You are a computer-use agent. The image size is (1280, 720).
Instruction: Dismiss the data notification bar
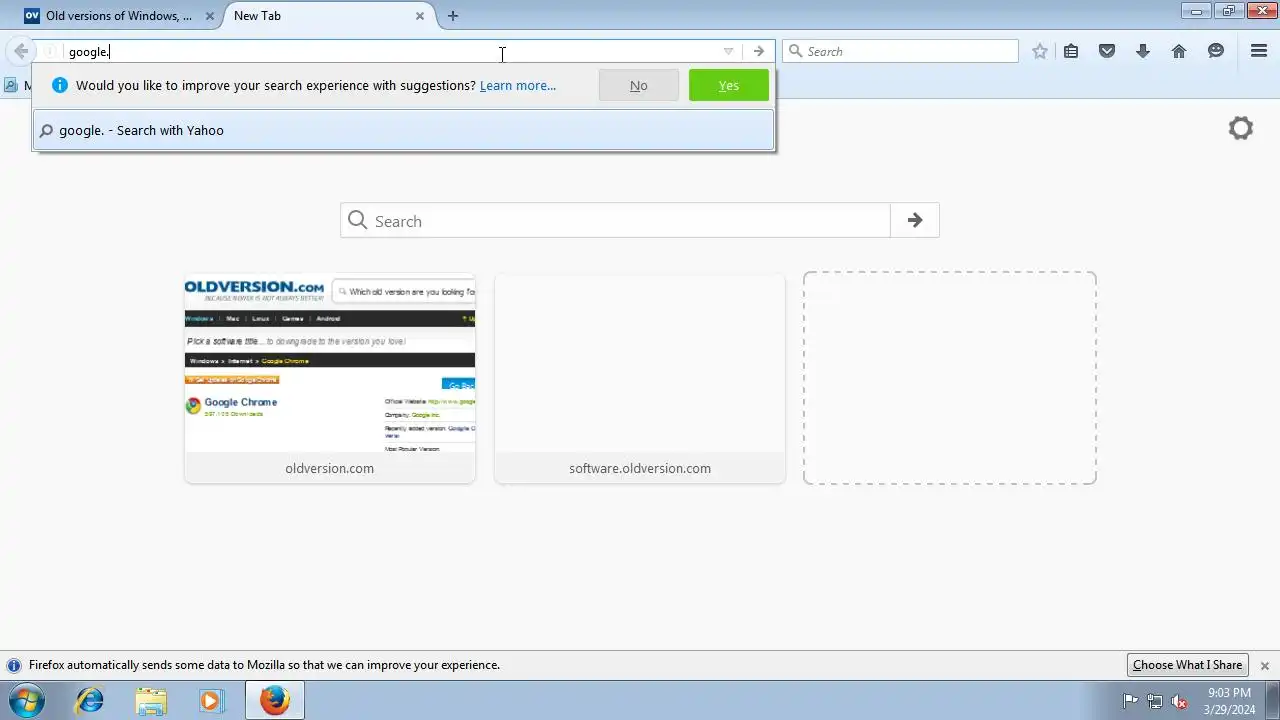[1265, 665]
